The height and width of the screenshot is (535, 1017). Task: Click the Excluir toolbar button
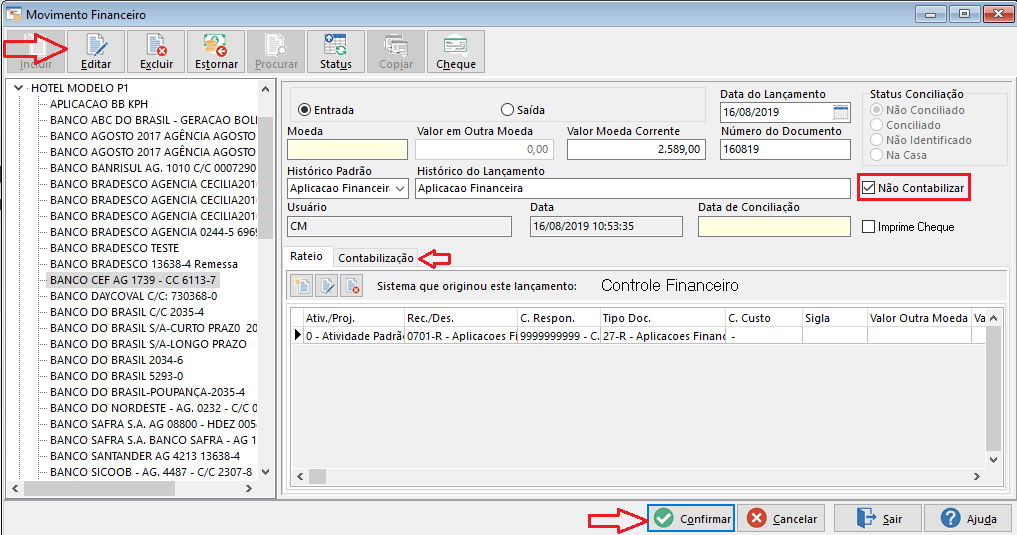156,51
